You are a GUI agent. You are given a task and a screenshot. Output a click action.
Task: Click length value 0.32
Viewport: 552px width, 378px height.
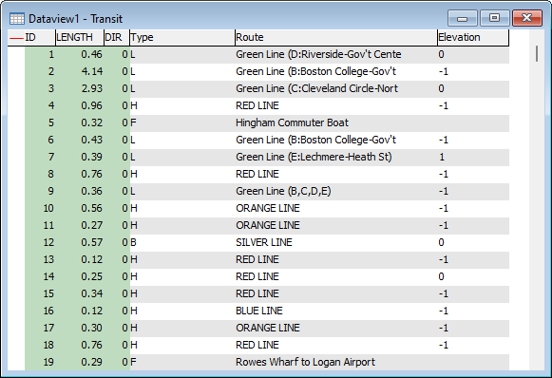92,123
